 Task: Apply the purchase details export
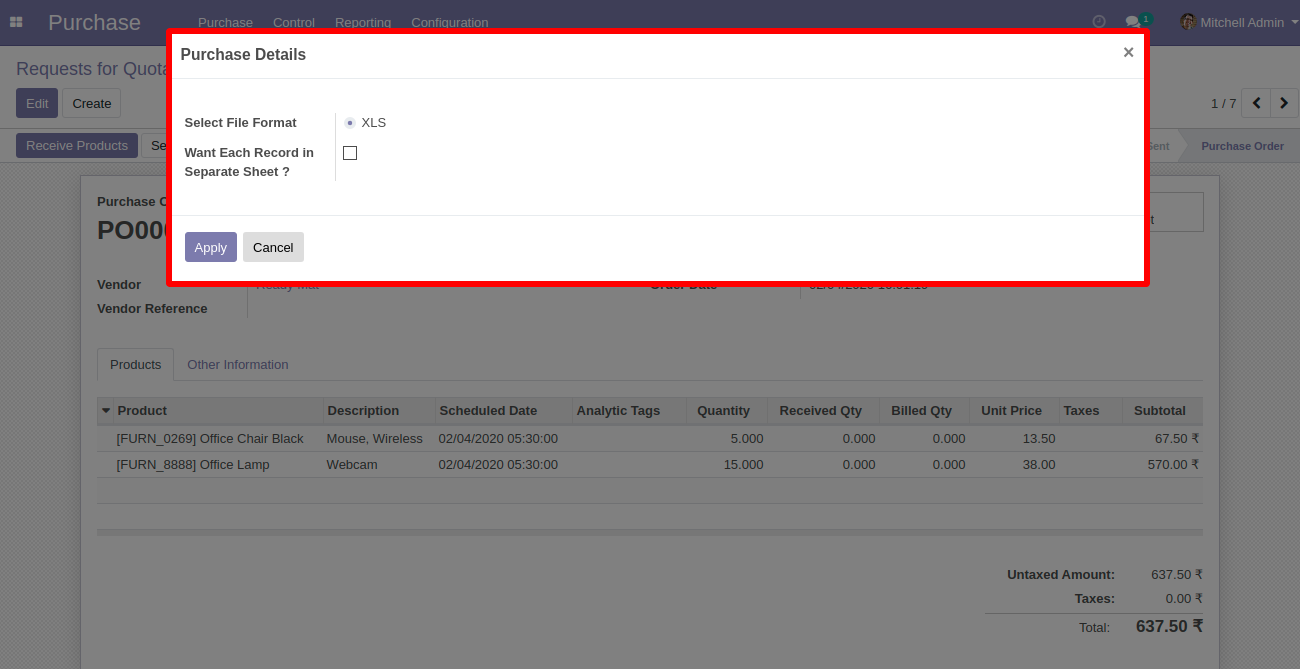tap(210, 247)
